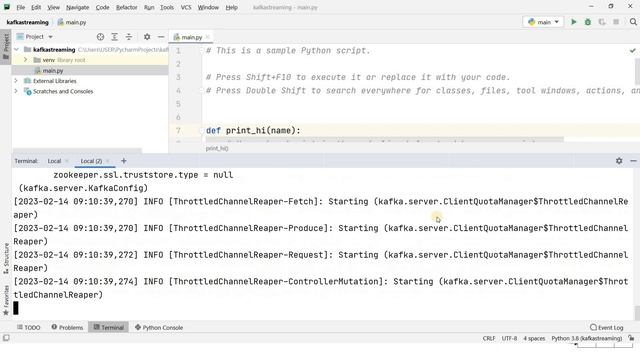Viewport: 640px width, 360px height.
Task: Click the inspection green checkmark
Action: [632, 51]
